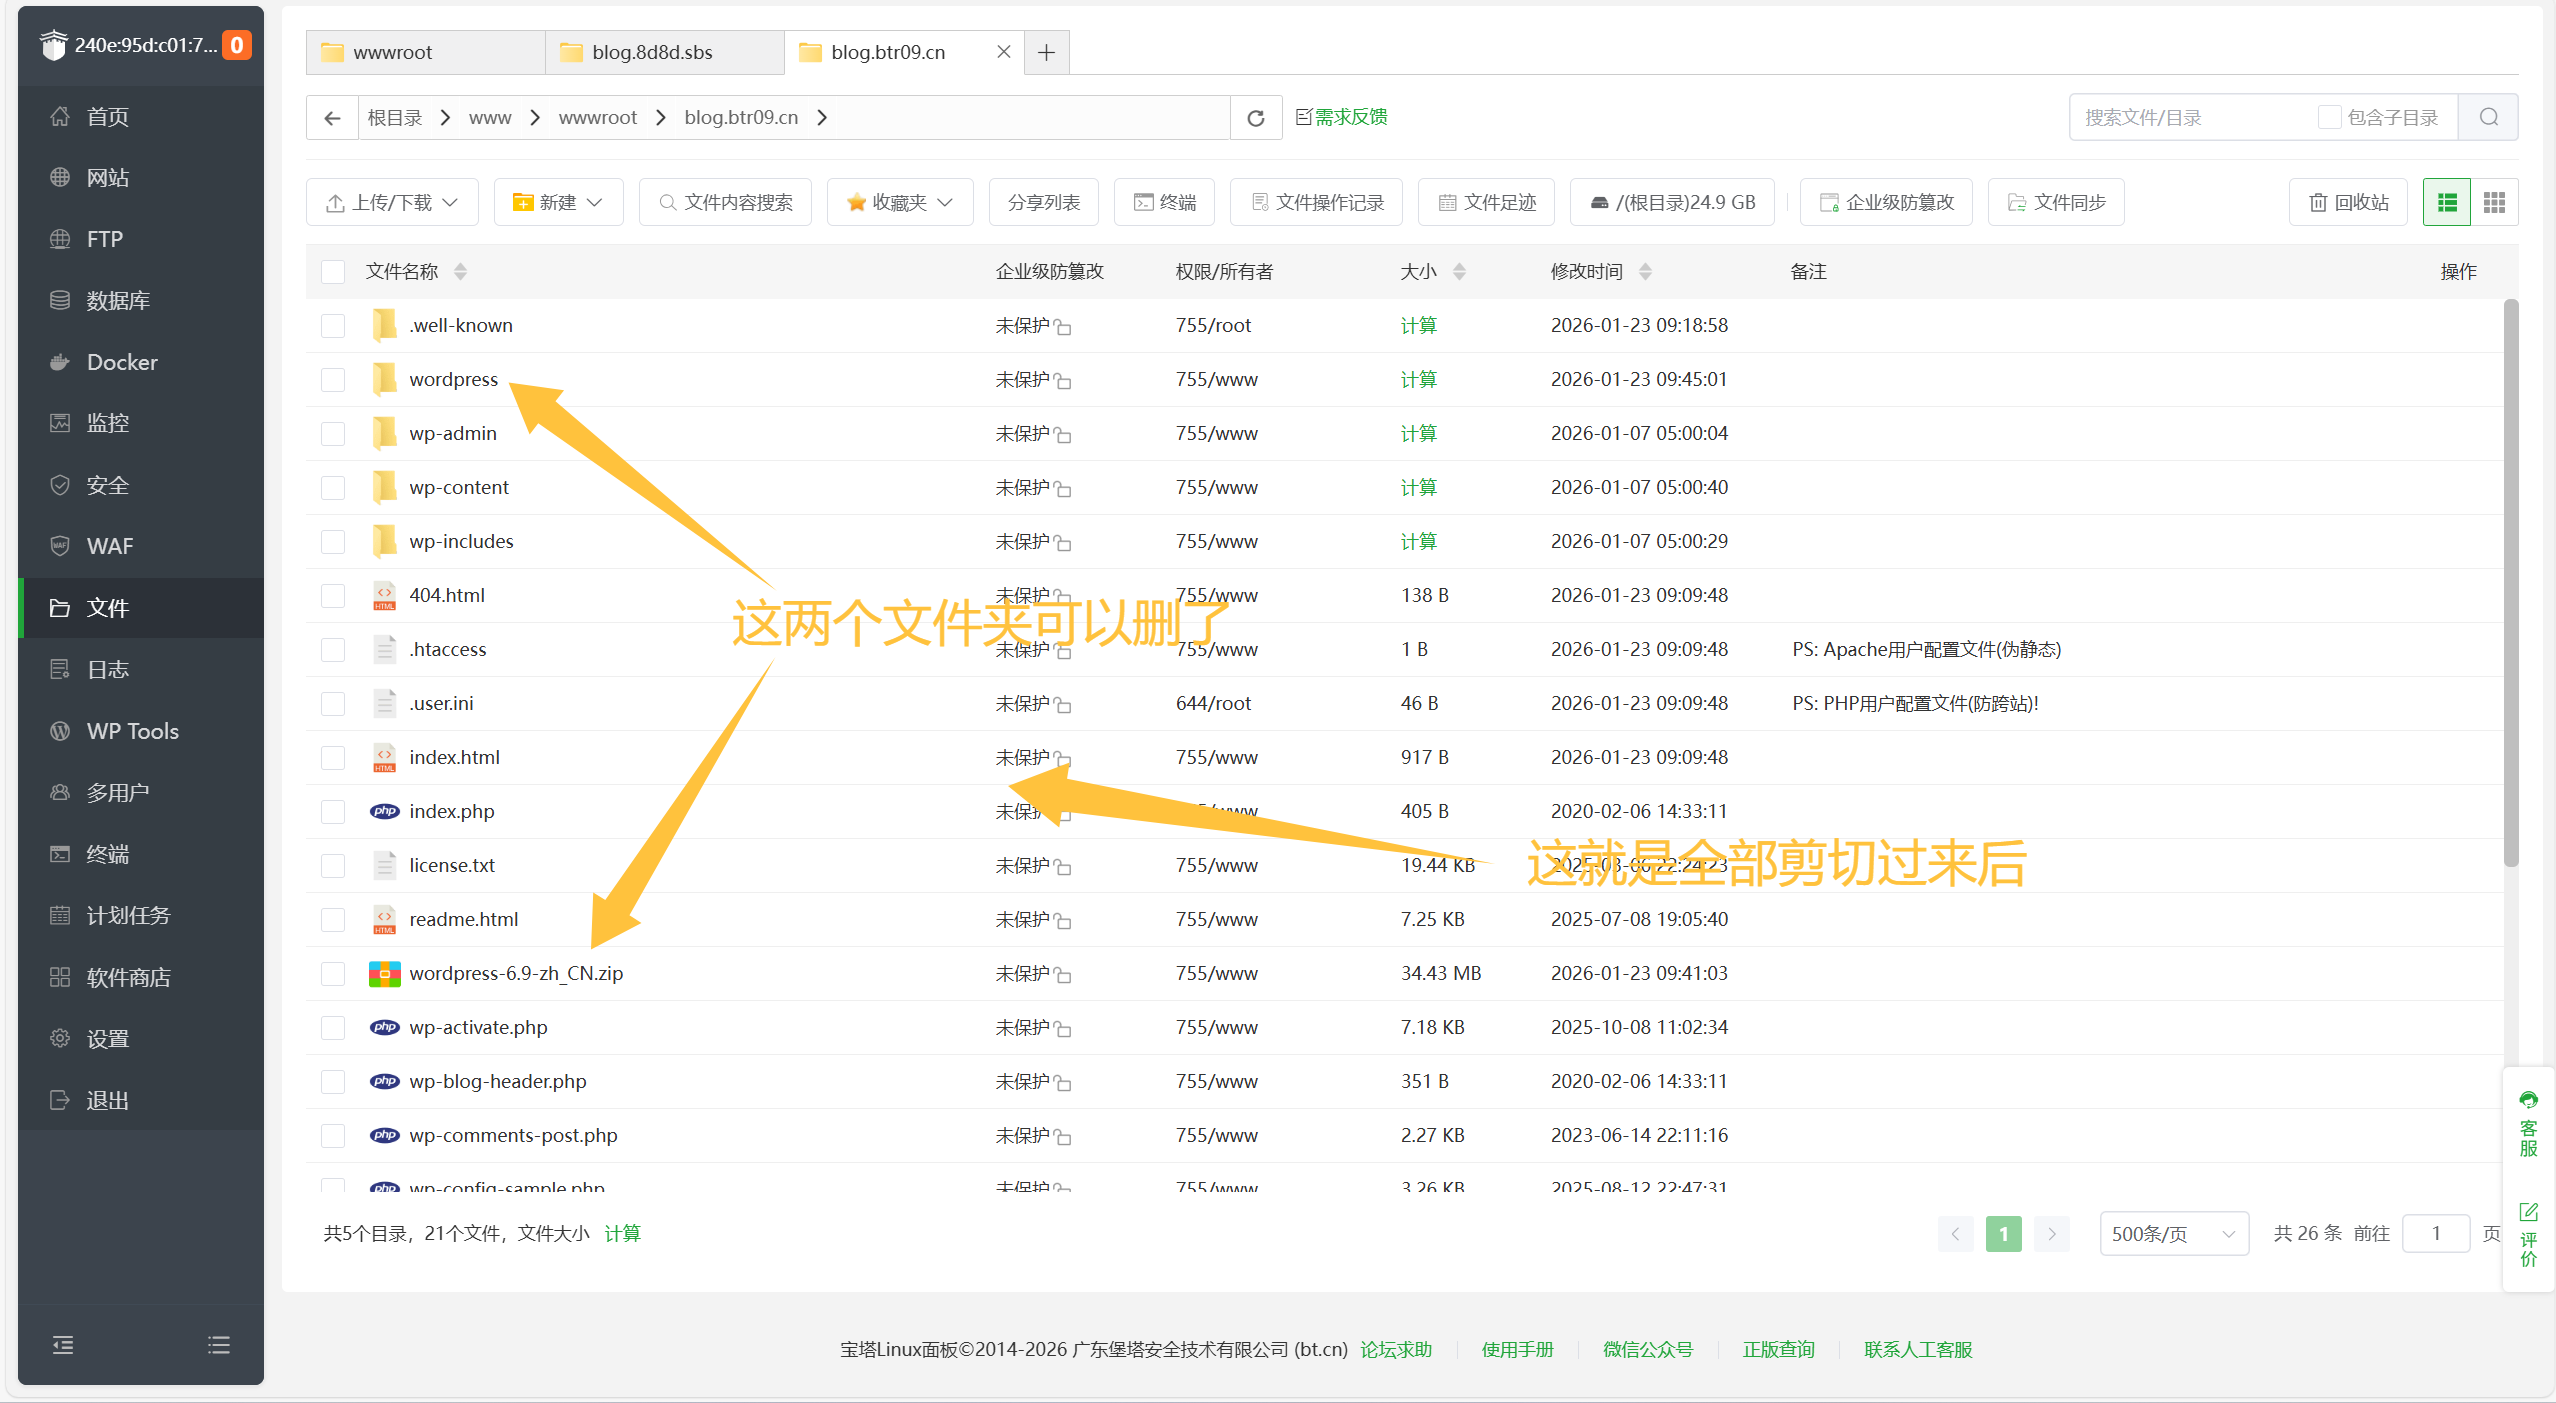
Task: Check the wordpress folder row checkbox
Action: [x=332, y=379]
